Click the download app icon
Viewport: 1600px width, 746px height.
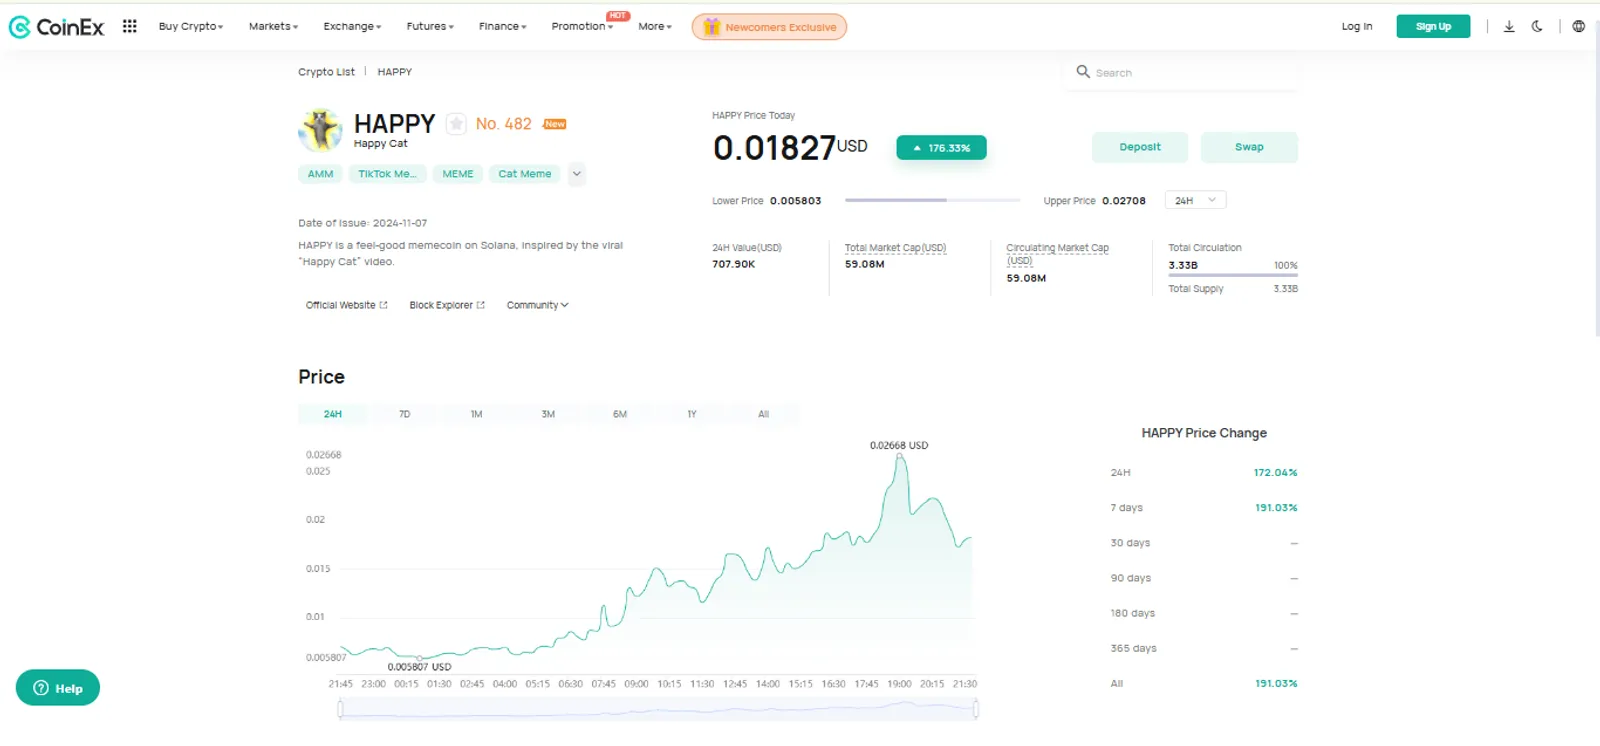[x=1509, y=26]
